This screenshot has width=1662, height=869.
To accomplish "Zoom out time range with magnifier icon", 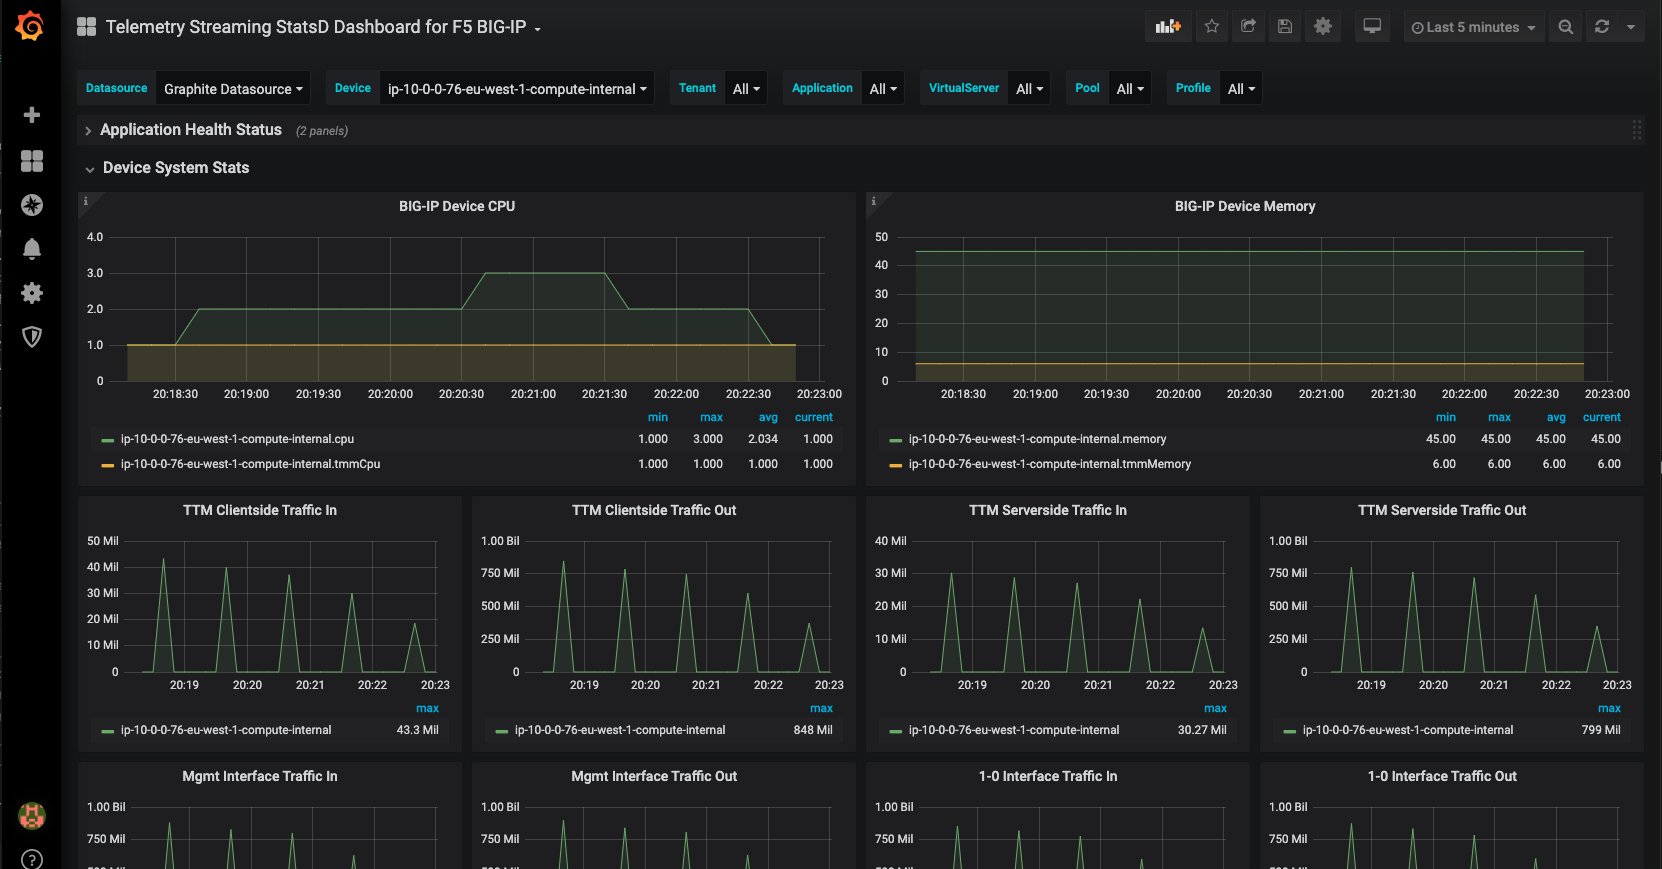I will [x=1566, y=27].
